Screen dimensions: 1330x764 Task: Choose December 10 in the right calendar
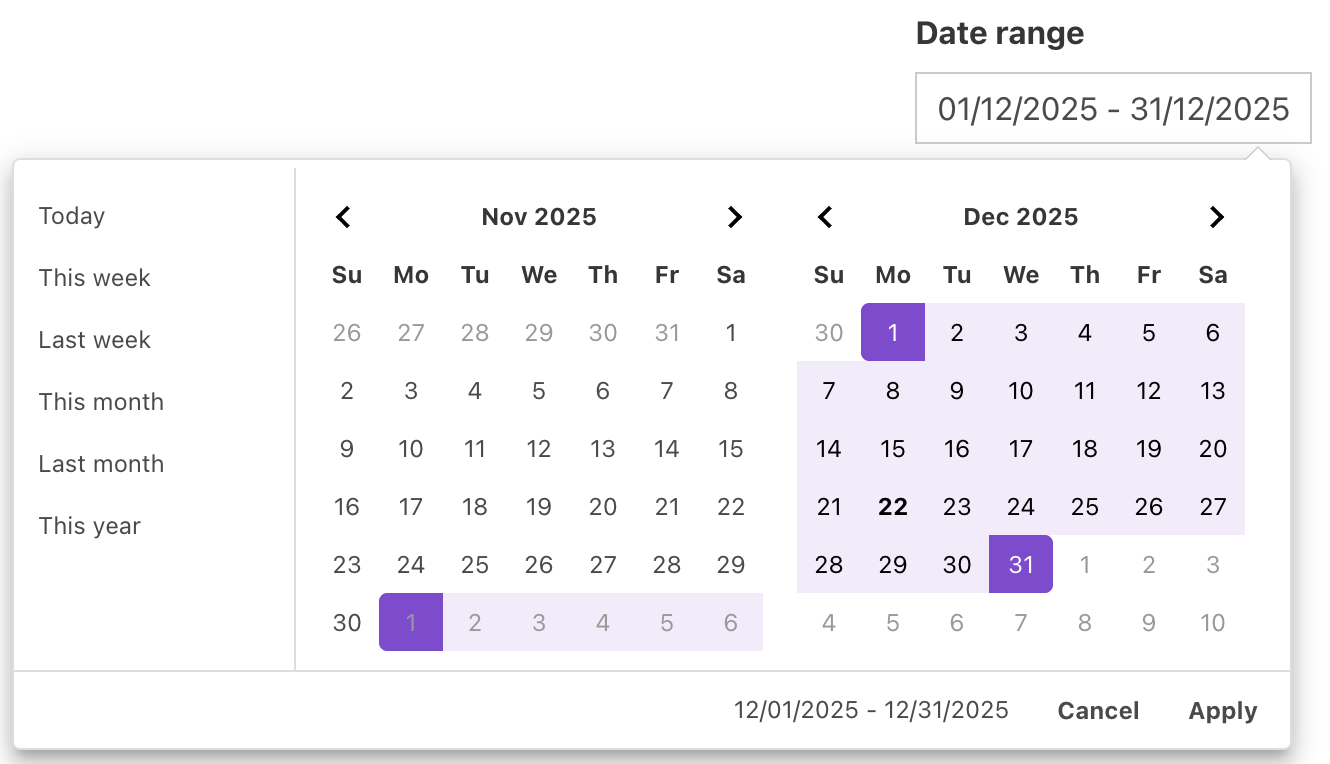click(1021, 391)
